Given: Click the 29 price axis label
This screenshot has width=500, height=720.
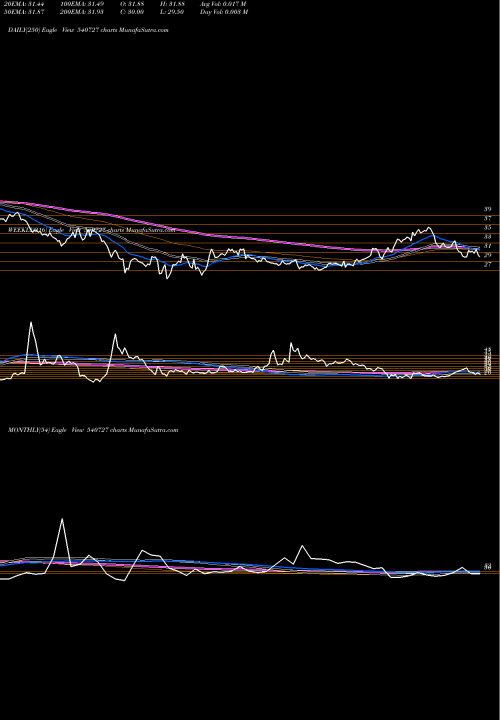Looking at the screenshot, I should coord(487,255).
